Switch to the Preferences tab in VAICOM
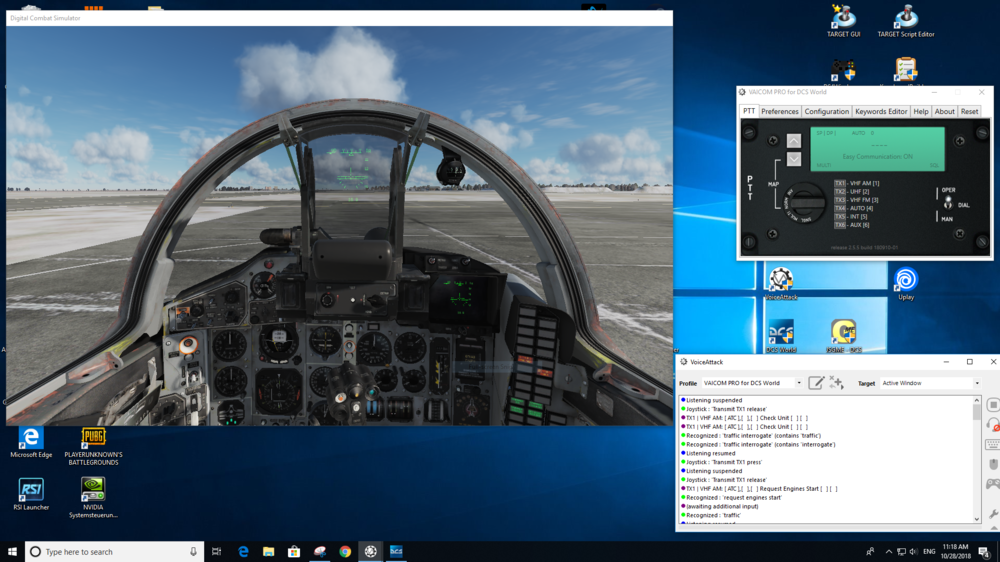The image size is (1000, 562). [779, 112]
